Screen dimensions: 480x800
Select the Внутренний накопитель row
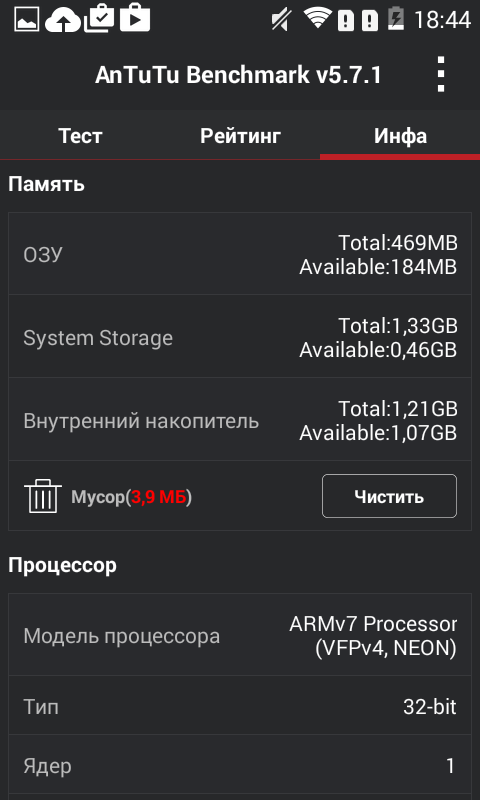(x=240, y=419)
